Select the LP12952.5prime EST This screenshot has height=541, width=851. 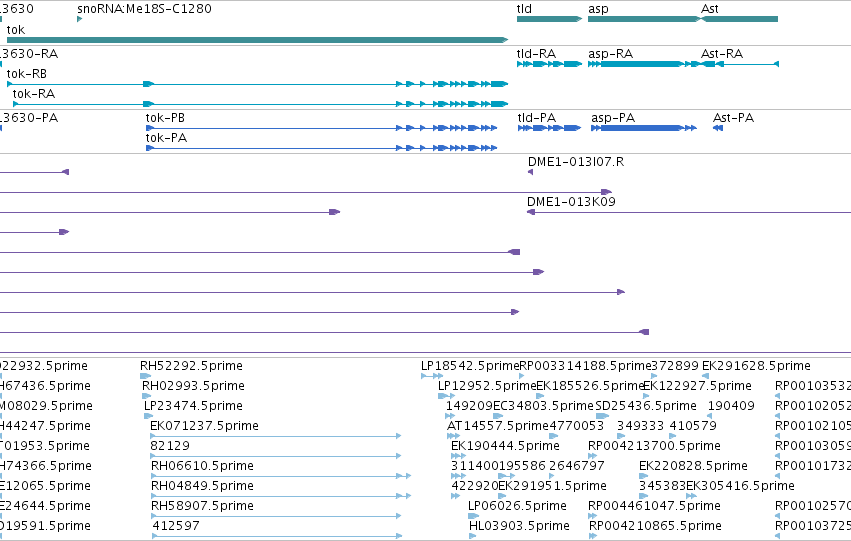pos(446,396)
